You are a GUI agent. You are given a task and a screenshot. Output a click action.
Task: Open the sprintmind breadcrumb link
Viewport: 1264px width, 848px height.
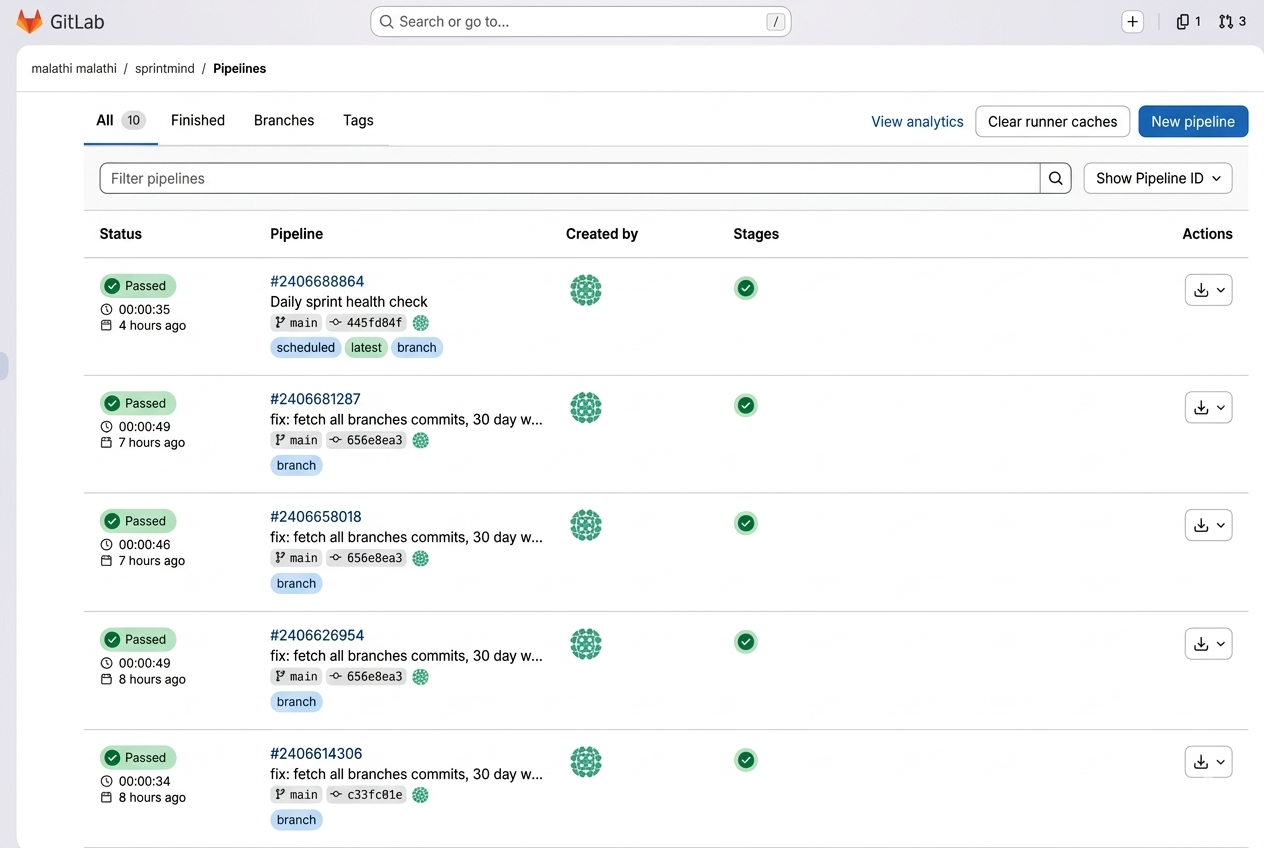click(x=165, y=69)
